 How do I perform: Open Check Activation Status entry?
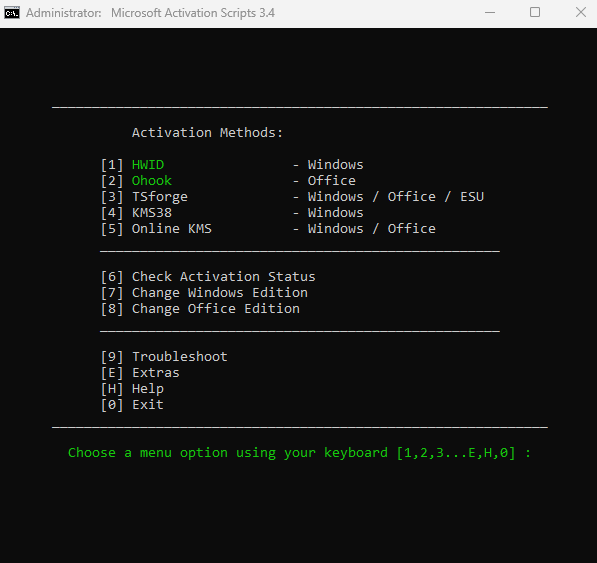coord(223,276)
